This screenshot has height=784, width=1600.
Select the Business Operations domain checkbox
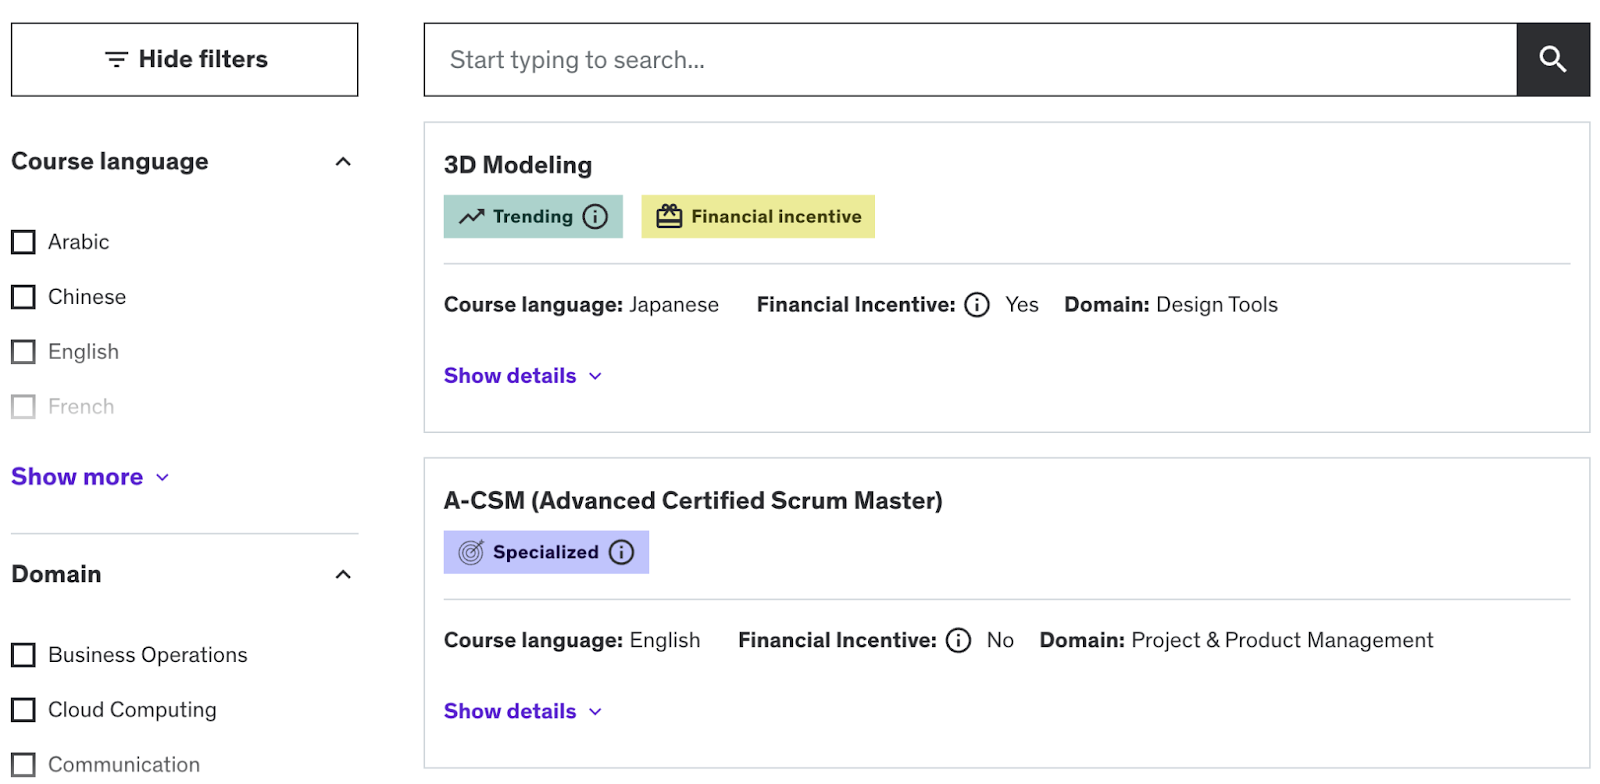pos(23,655)
